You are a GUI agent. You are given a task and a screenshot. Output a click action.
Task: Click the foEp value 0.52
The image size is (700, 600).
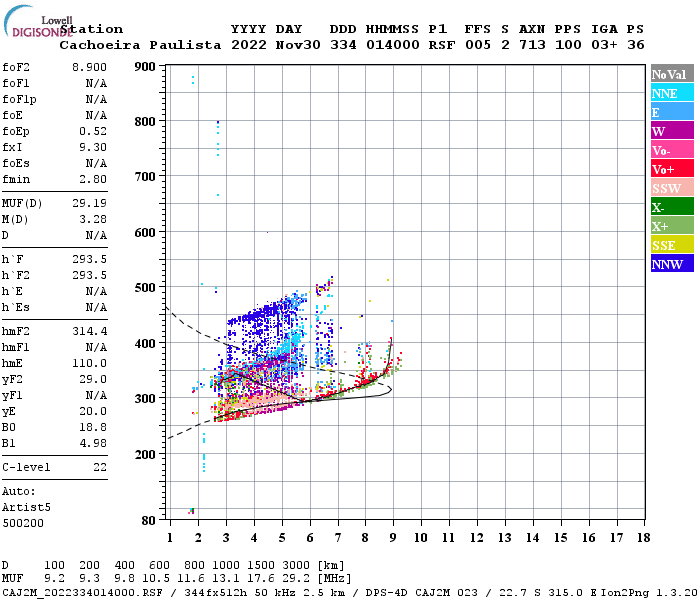coord(93,131)
